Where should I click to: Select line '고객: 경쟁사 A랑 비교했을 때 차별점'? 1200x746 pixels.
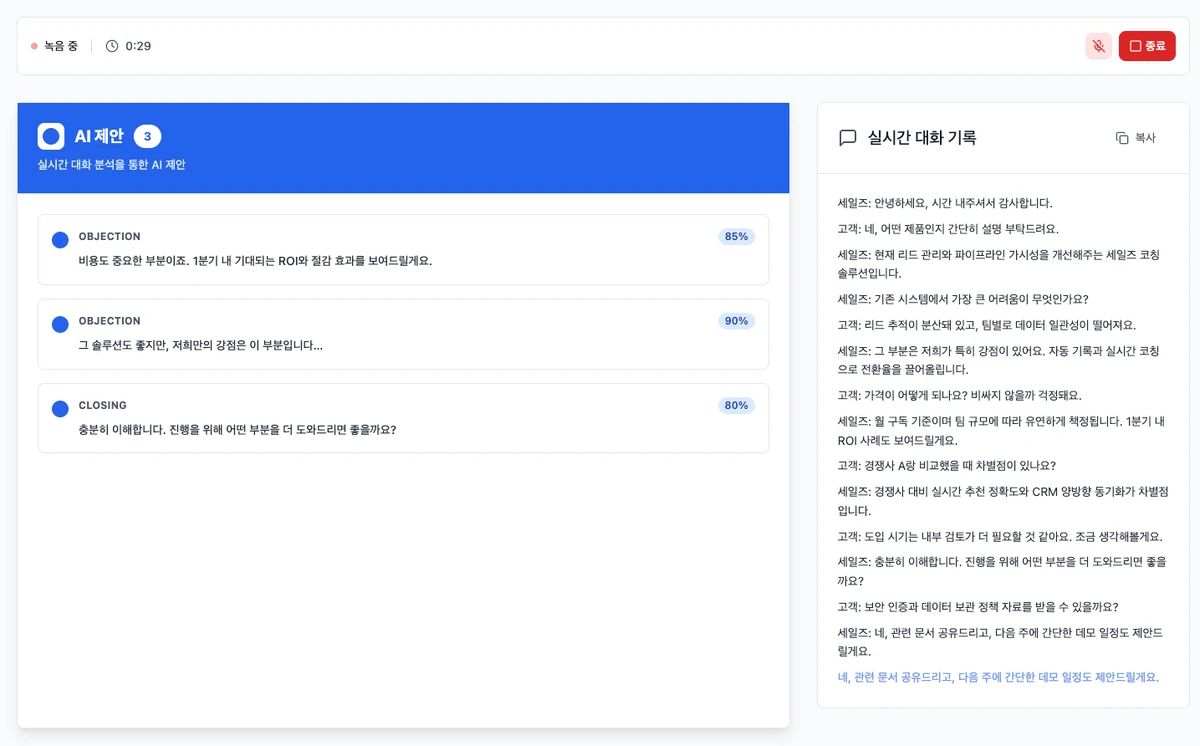point(947,465)
